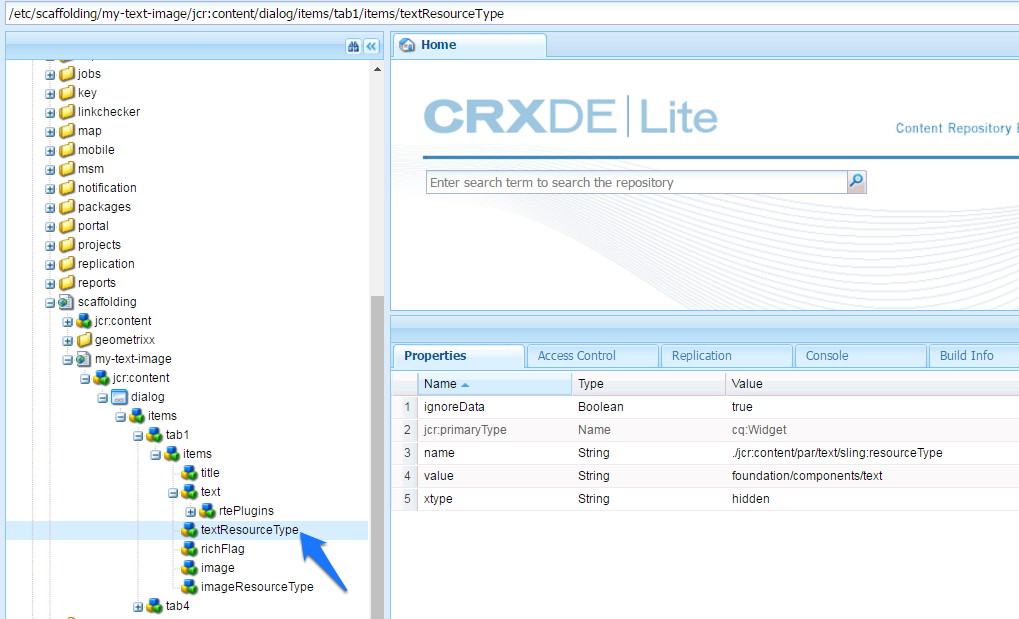Switch to the Properties tab
Viewport: 1019px width, 619px height.
[459, 356]
